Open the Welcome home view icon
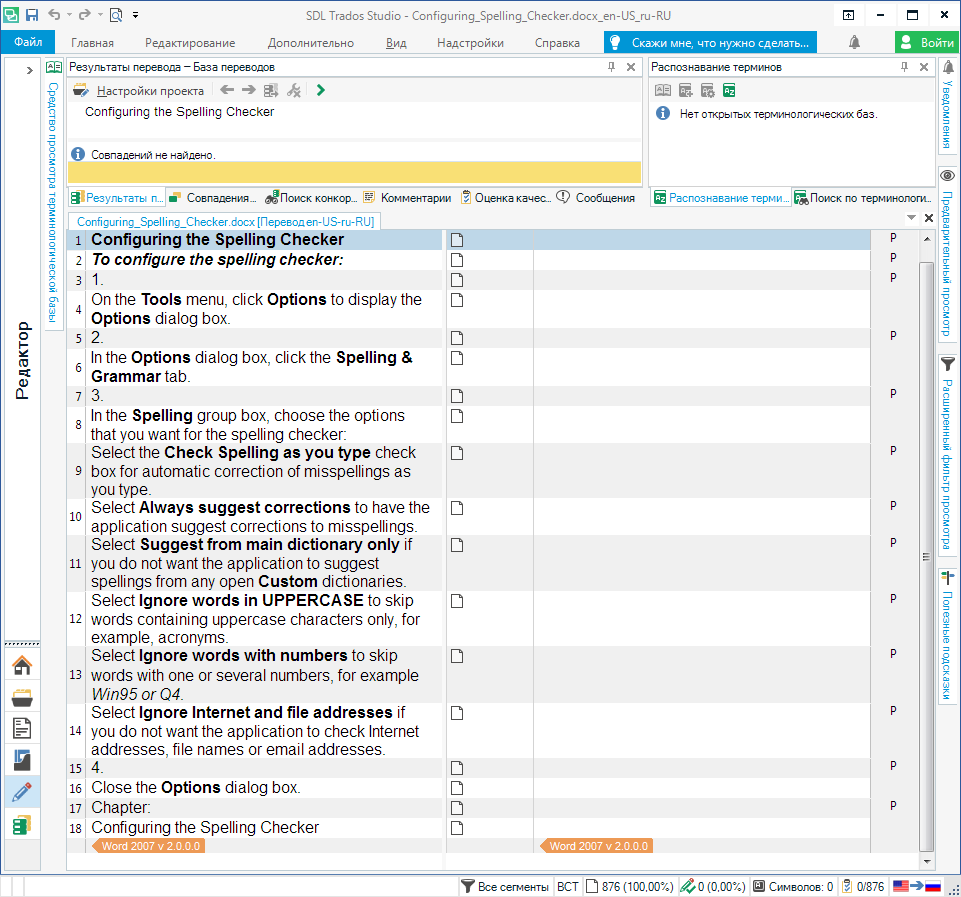Image resolution: width=961 pixels, height=897 pixels. click(21, 665)
